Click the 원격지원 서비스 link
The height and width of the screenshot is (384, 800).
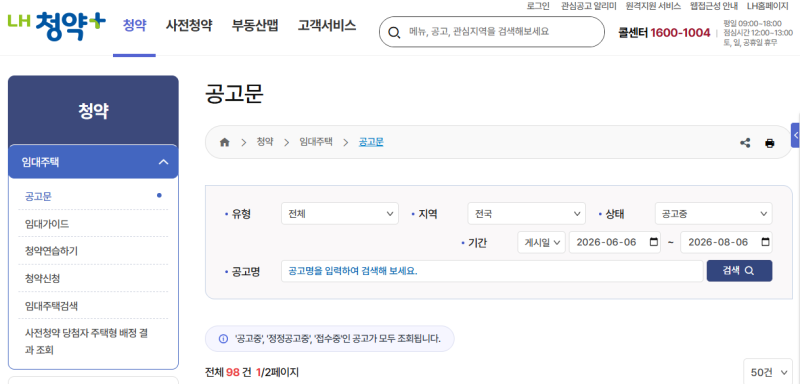[x=653, y=6]
